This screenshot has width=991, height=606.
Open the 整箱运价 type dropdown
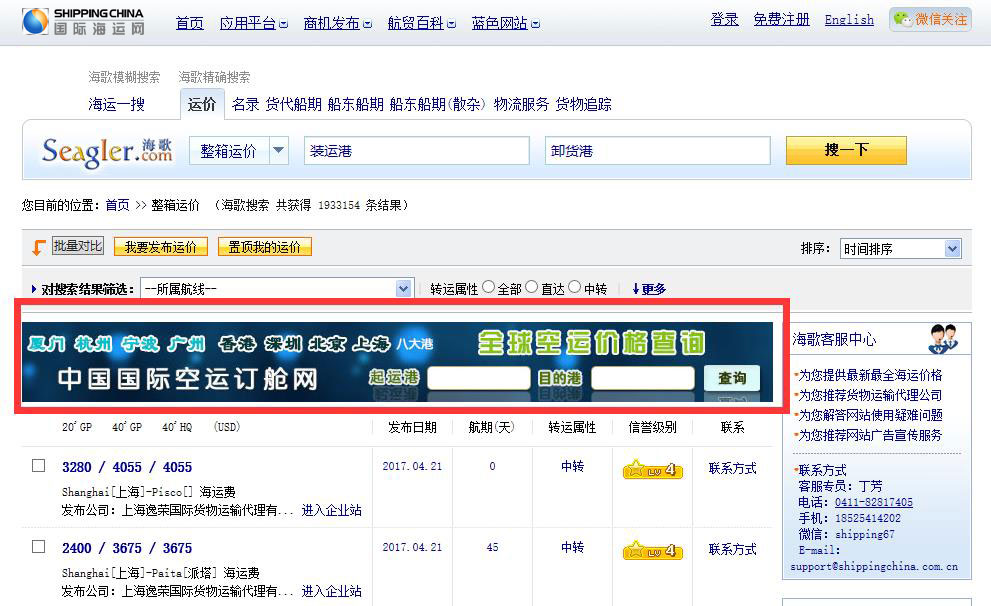(x=279, y=151)
